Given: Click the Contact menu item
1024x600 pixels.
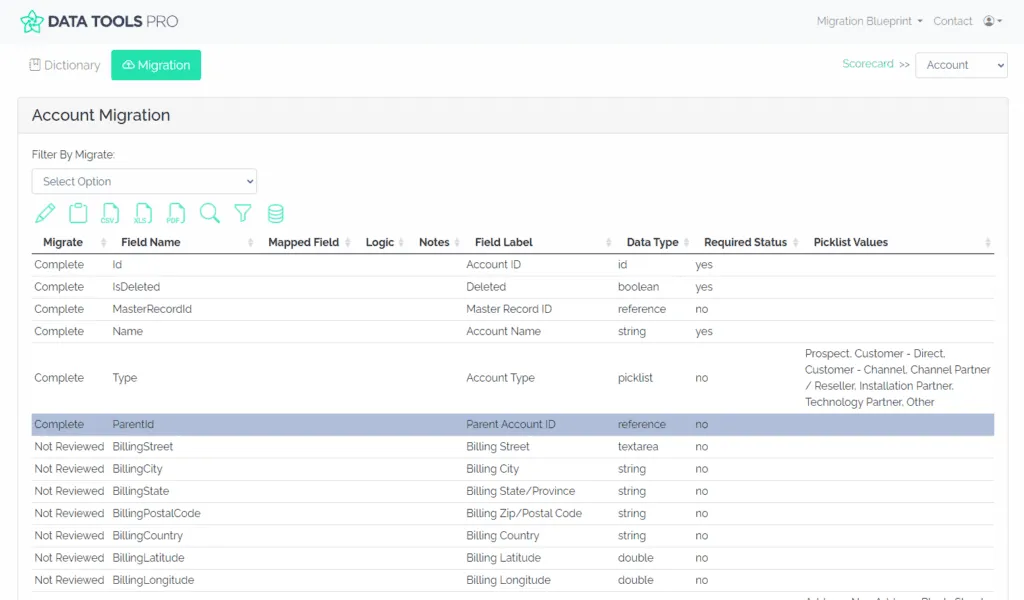Looking at the screenshot, I should [952, 20].
